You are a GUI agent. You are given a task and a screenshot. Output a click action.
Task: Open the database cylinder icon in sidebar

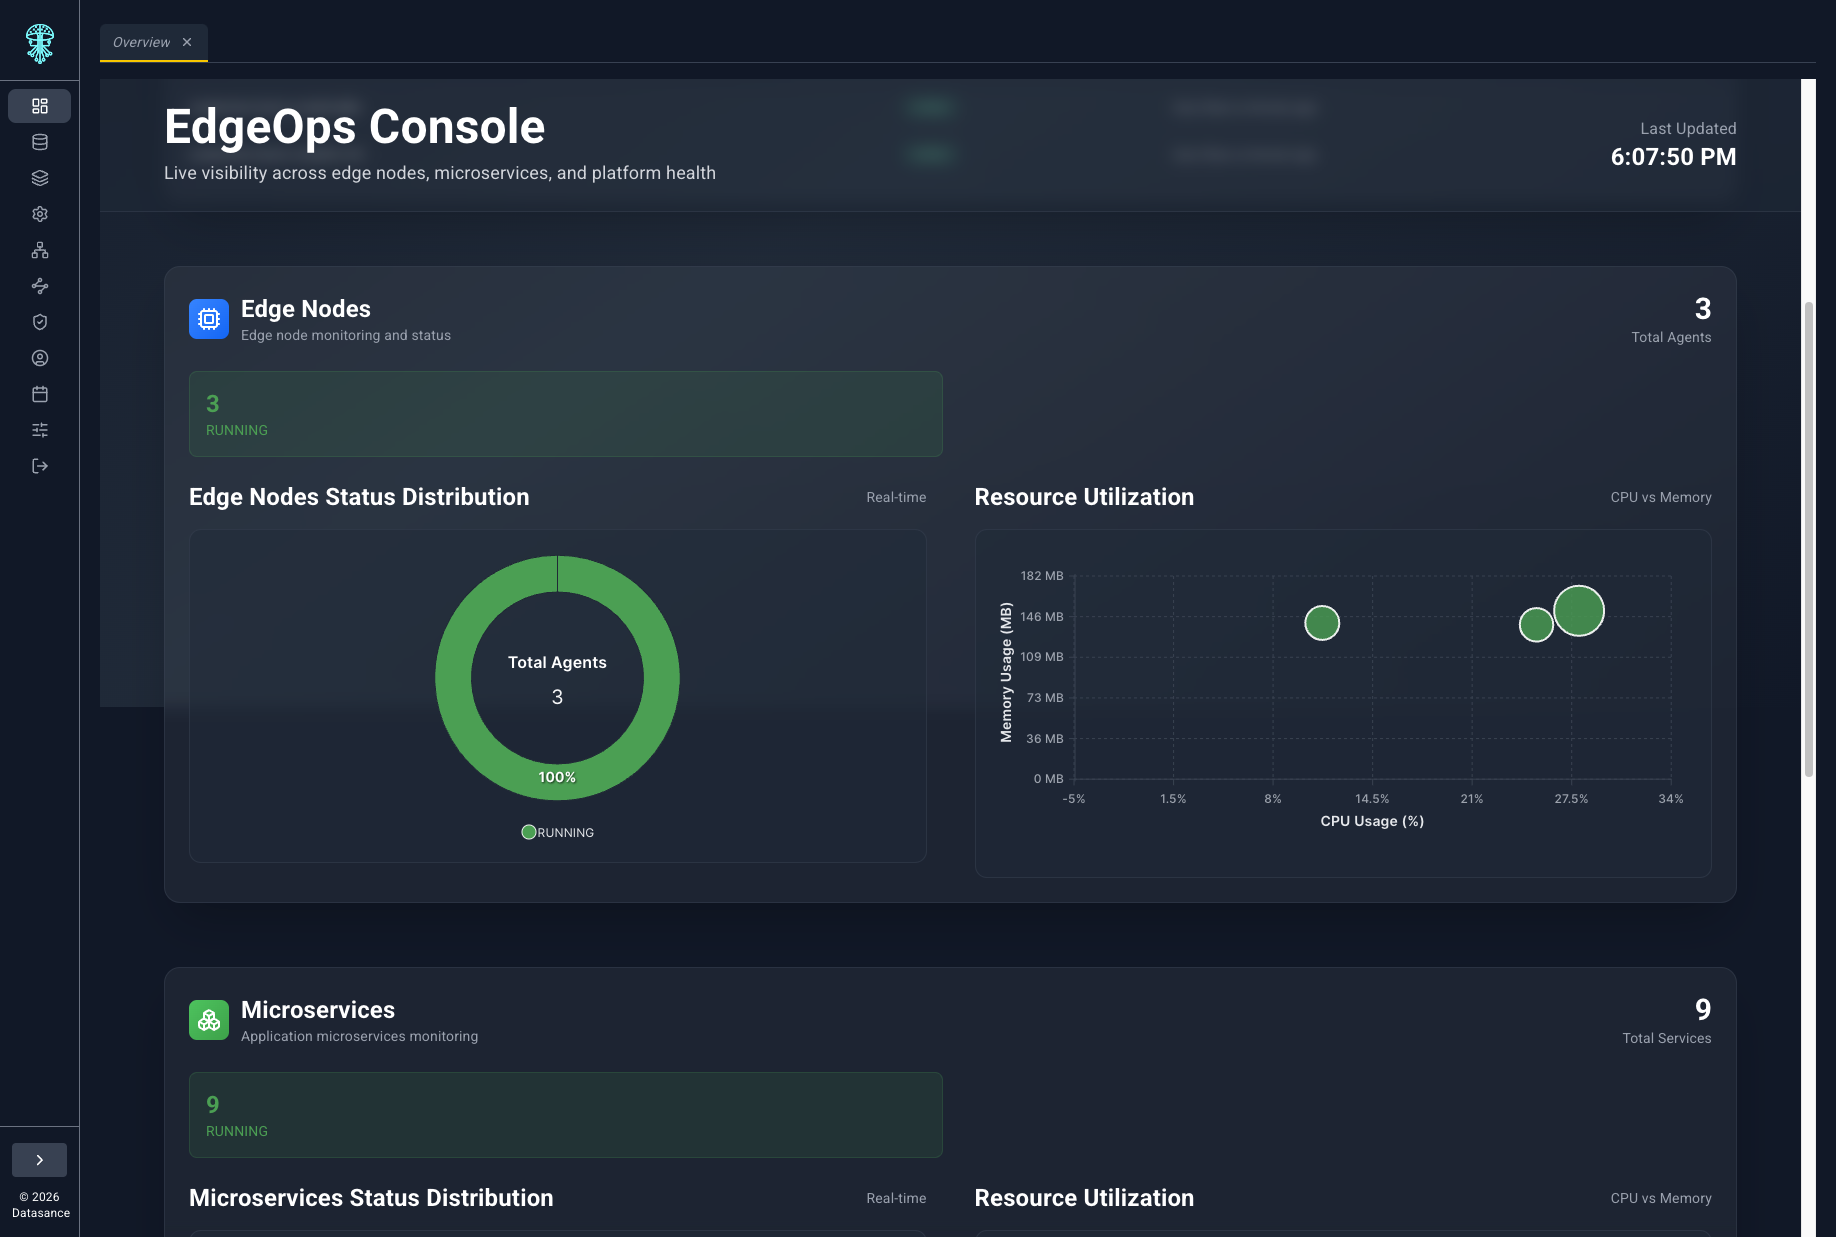(40, 142)
